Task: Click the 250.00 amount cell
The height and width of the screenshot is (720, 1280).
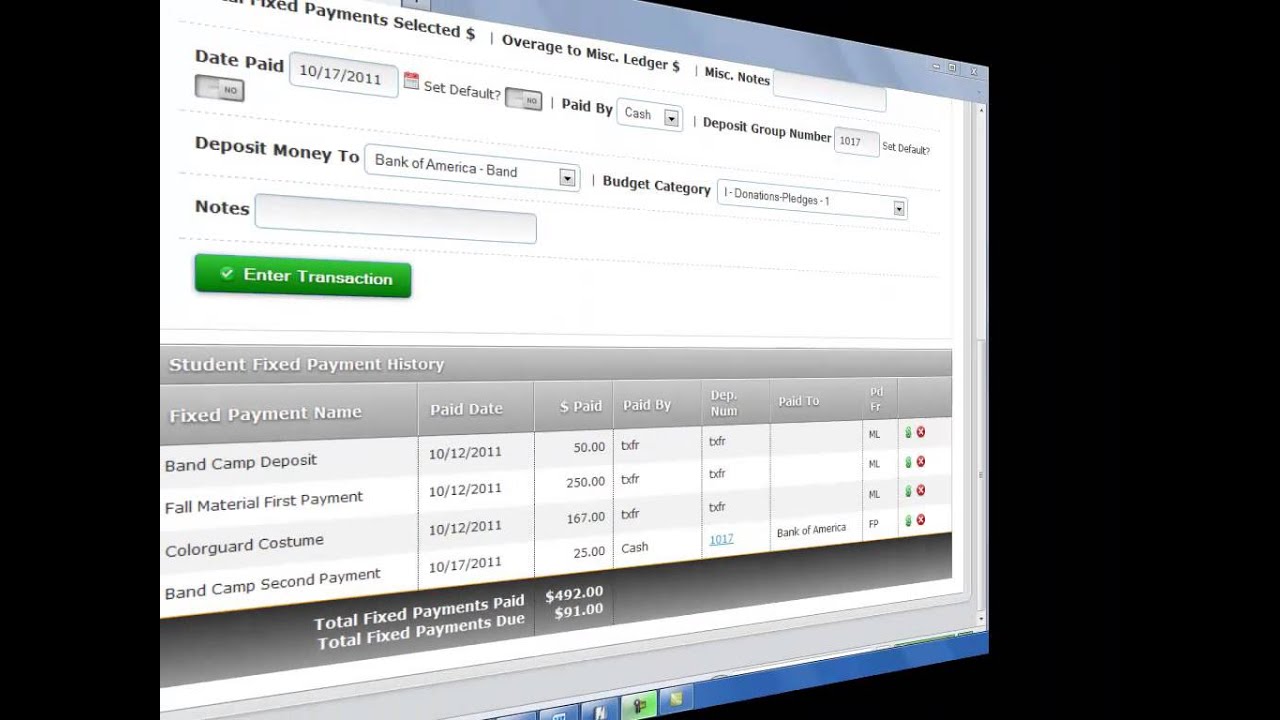Action: (585, 482)
